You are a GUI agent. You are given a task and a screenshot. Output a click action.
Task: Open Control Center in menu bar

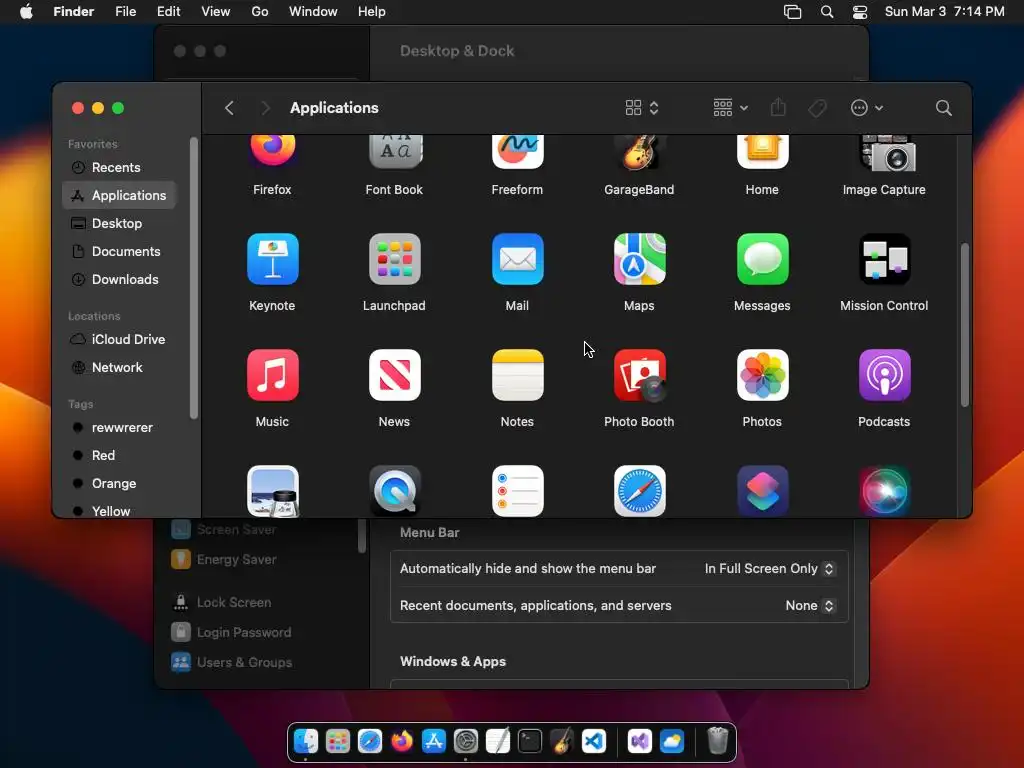[x=859, y=12]
